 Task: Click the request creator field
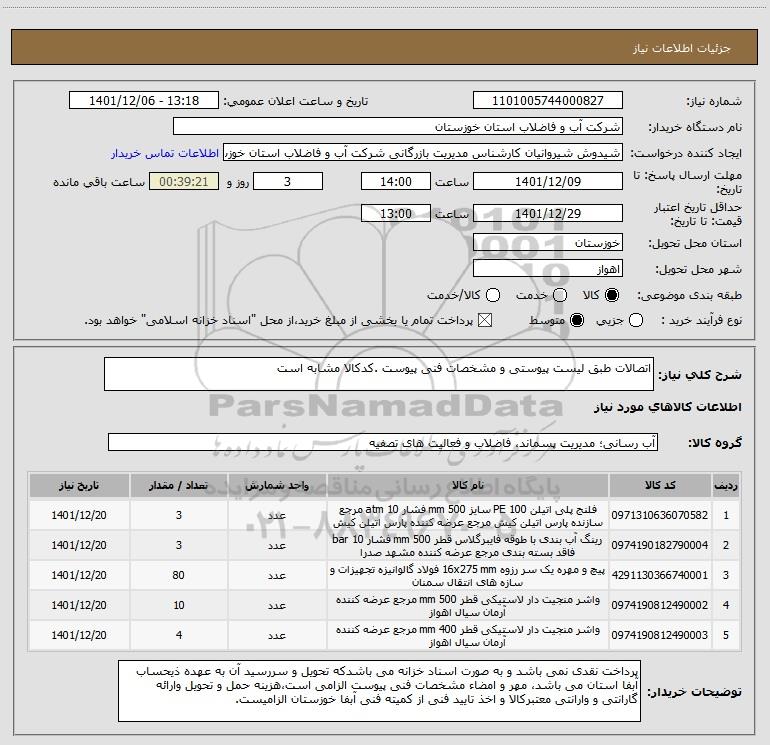pos(423,153)
